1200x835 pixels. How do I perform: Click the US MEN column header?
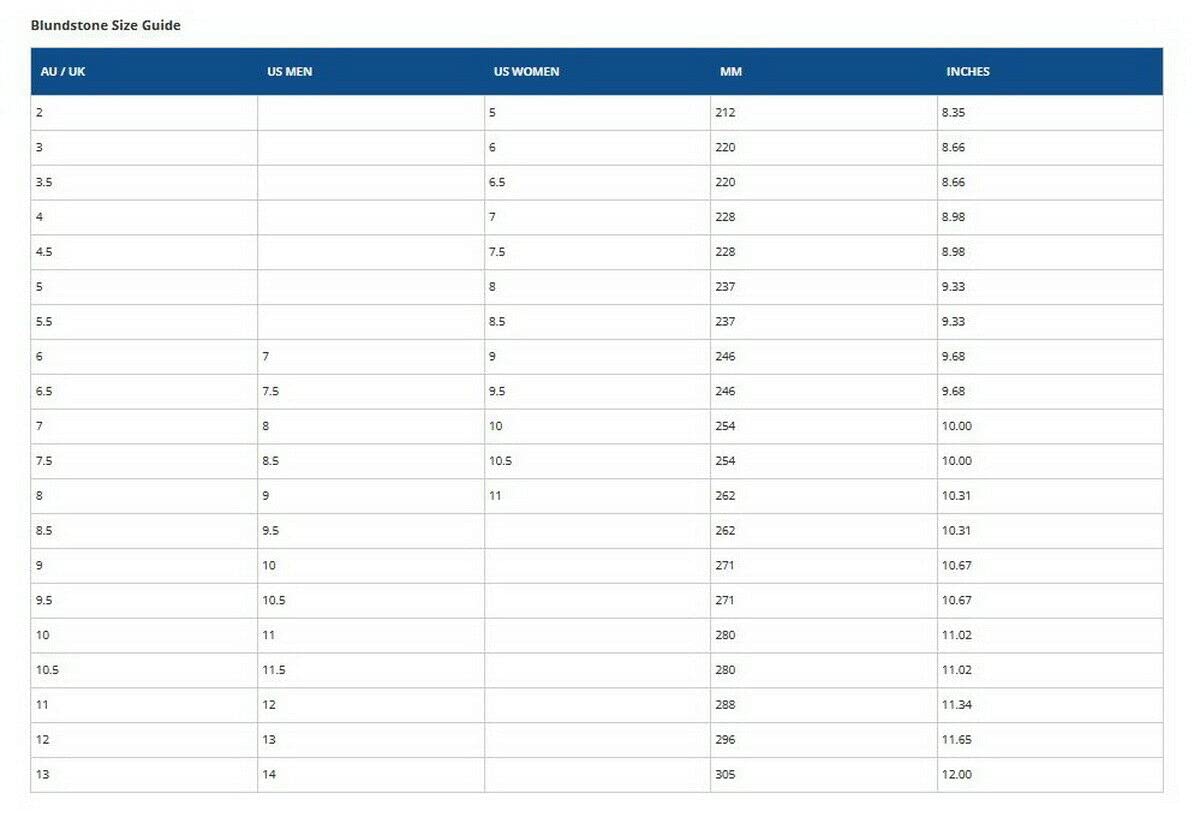click(x=289, y=72)
